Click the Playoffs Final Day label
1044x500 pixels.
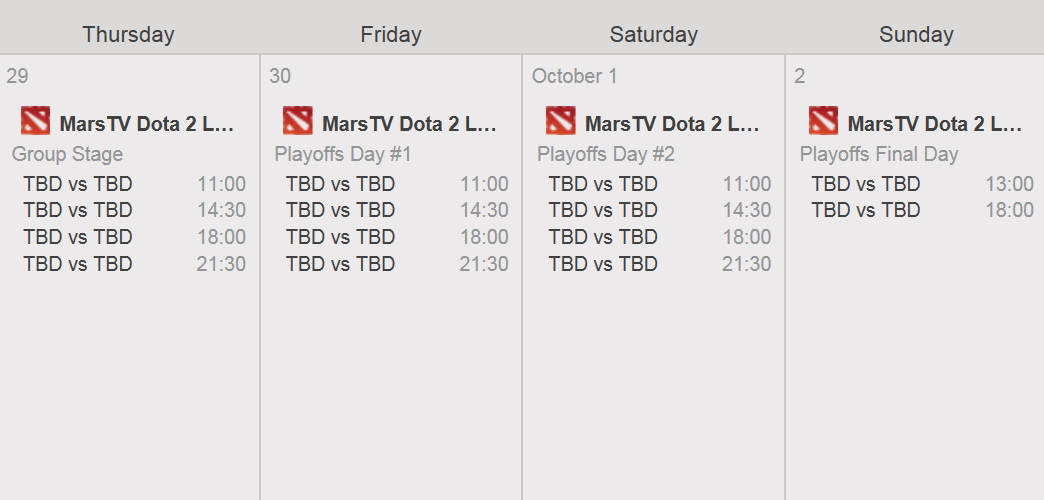(879, 154)
